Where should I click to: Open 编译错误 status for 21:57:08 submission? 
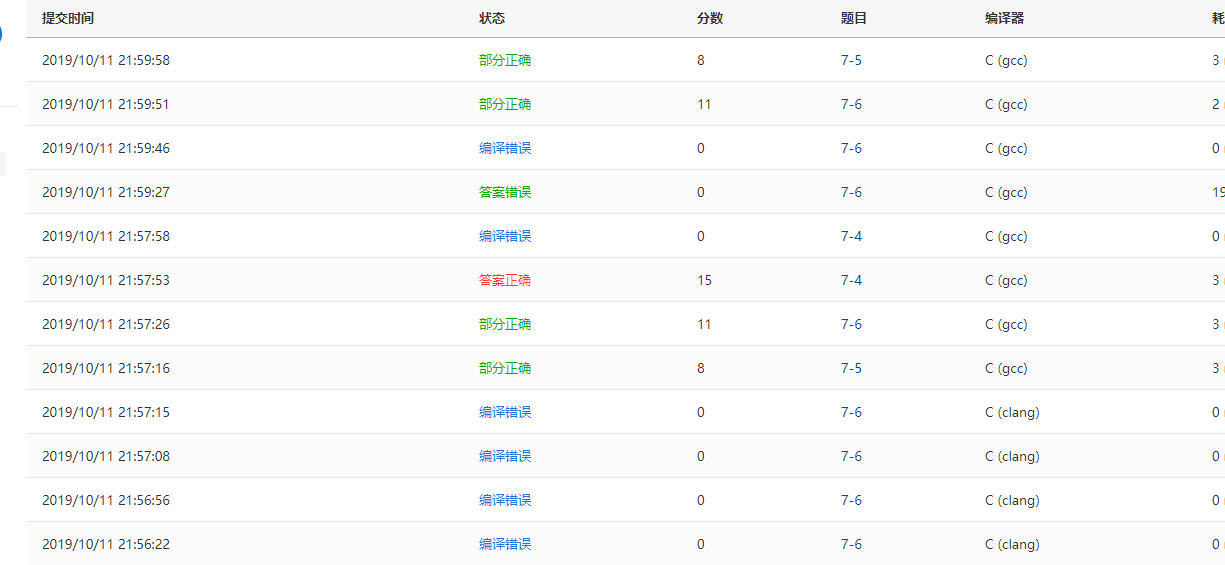coord(505,456)
